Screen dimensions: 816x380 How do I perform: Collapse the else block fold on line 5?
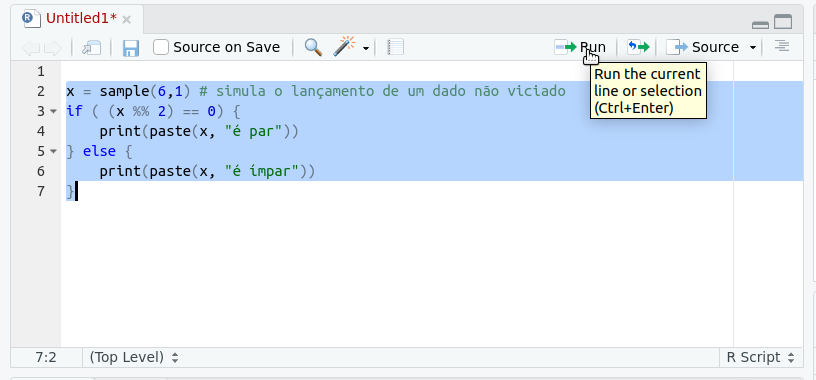point(53,151)
